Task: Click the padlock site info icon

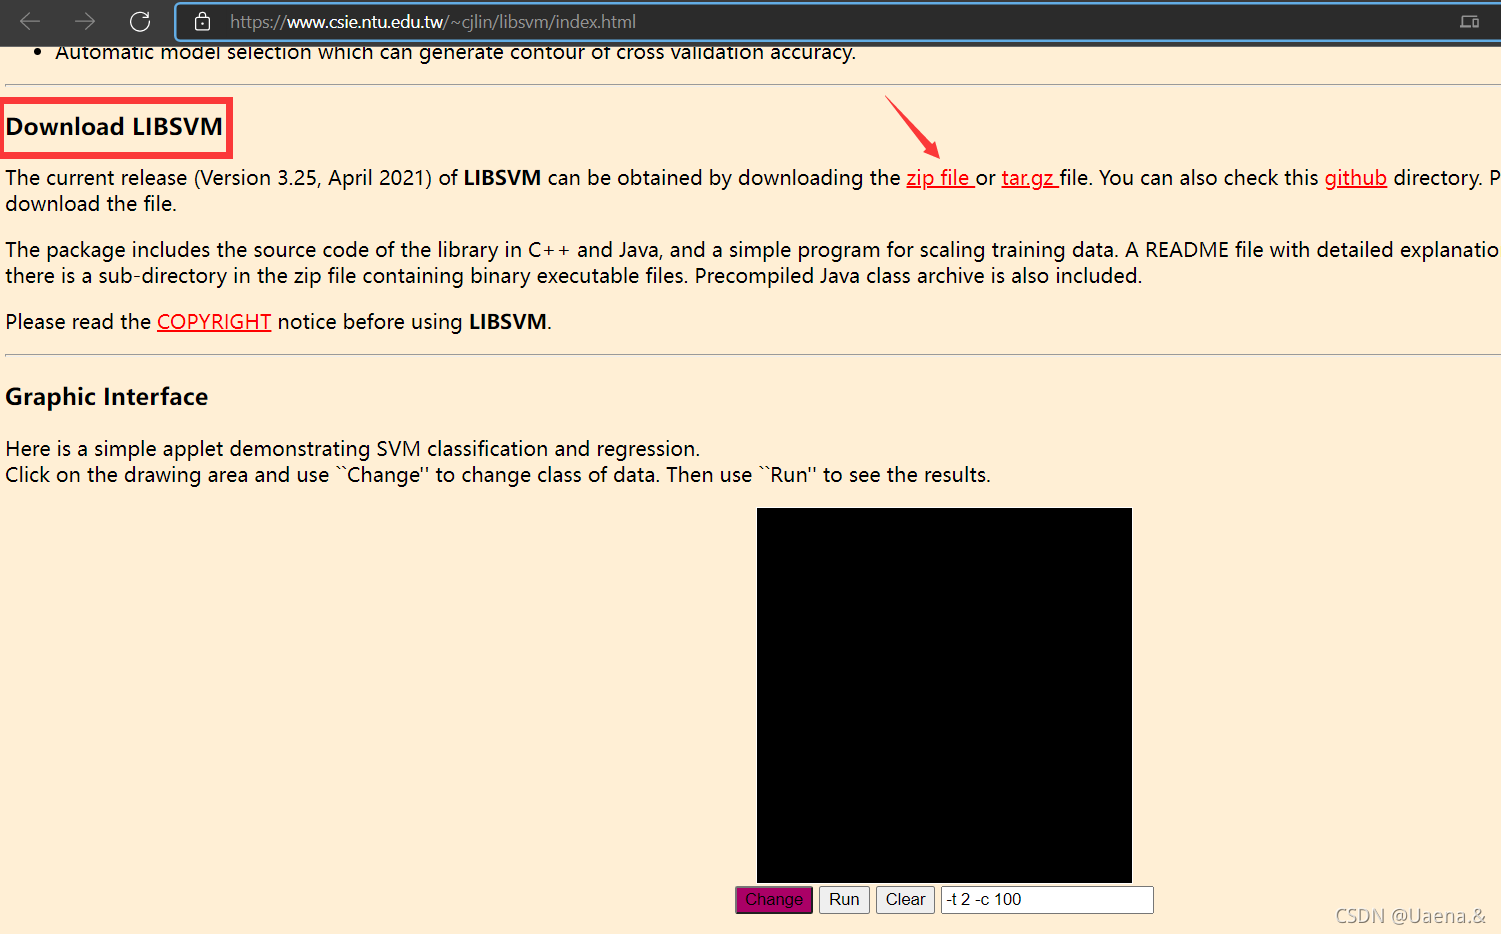Action: (203, 21)
